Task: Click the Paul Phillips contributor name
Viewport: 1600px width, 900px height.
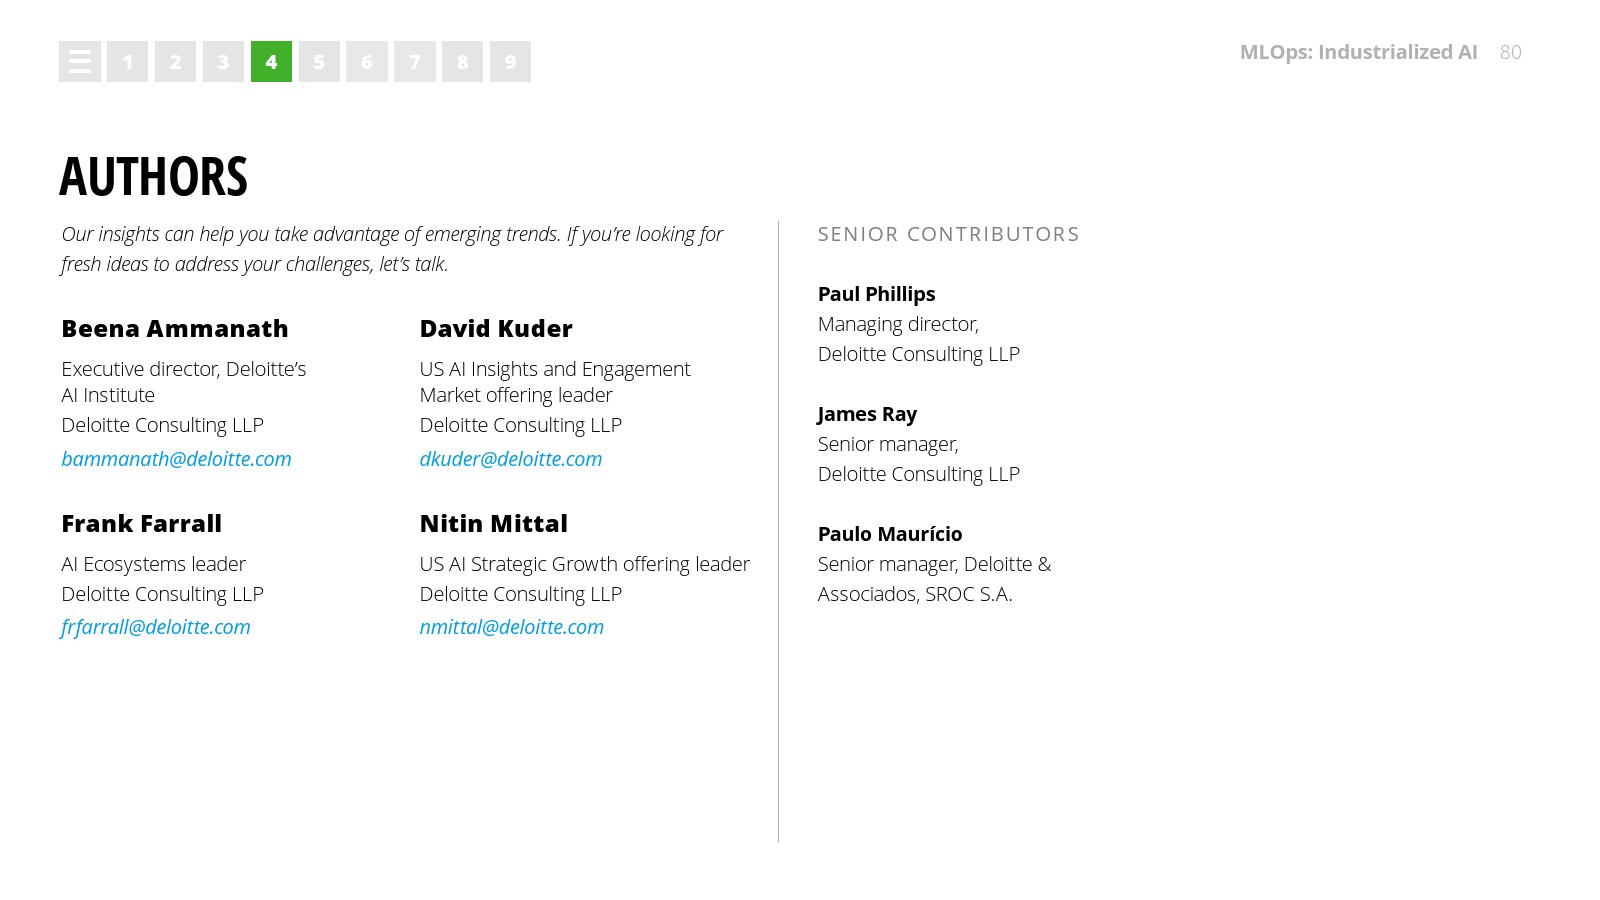Action: (x=876, y=294)
